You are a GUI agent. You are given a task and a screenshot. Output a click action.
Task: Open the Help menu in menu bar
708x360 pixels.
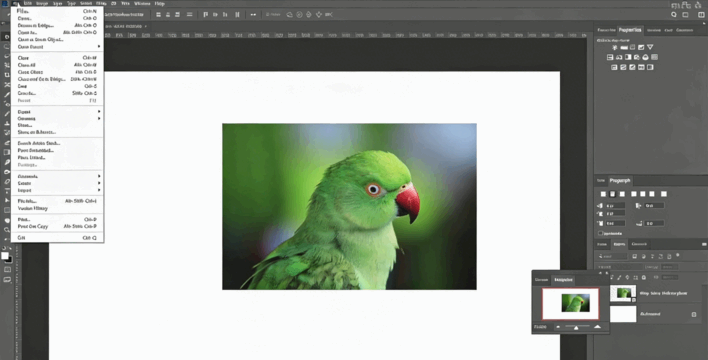(x=159, y=4)
